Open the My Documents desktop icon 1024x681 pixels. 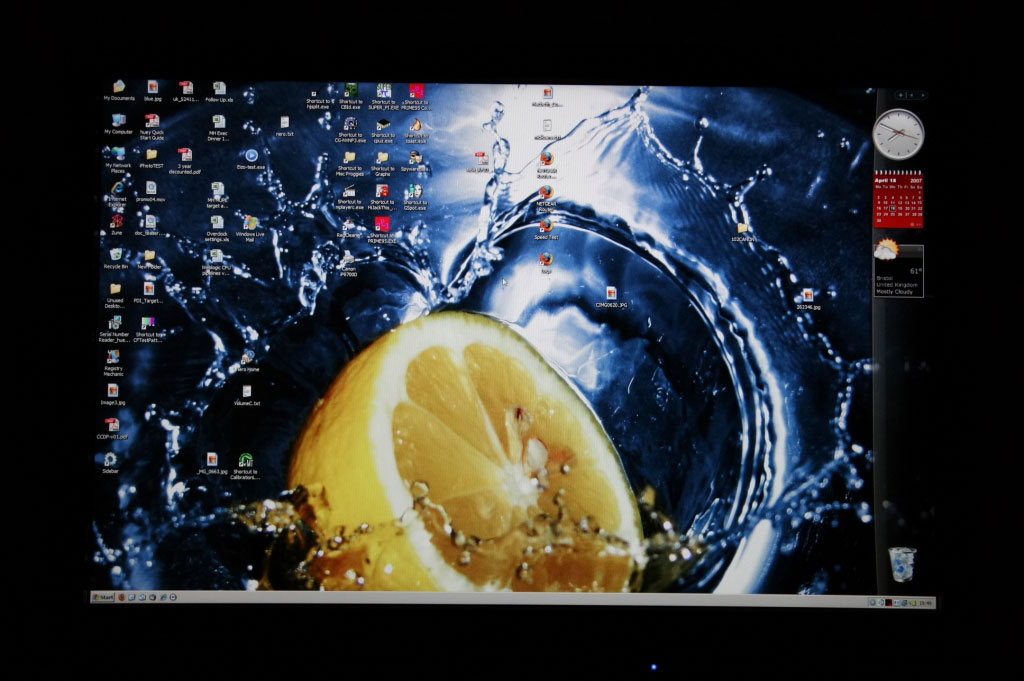click(x=118, y=88)
